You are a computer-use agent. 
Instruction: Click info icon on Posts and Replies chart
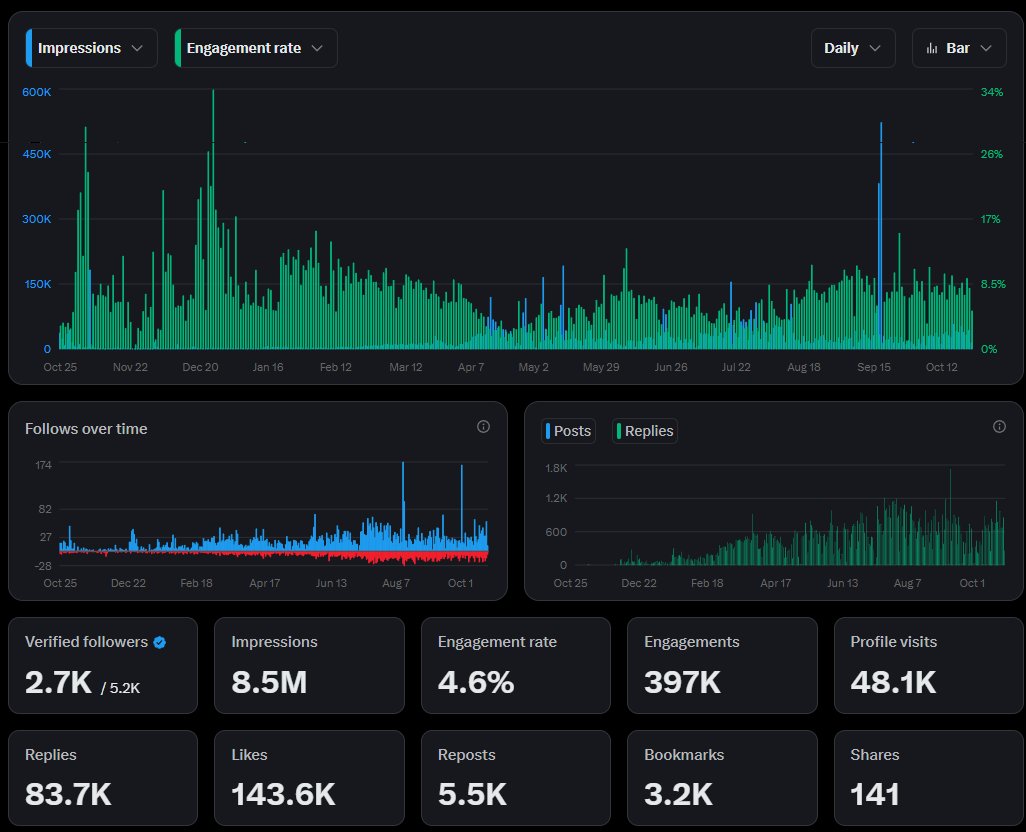click(999, 426)
